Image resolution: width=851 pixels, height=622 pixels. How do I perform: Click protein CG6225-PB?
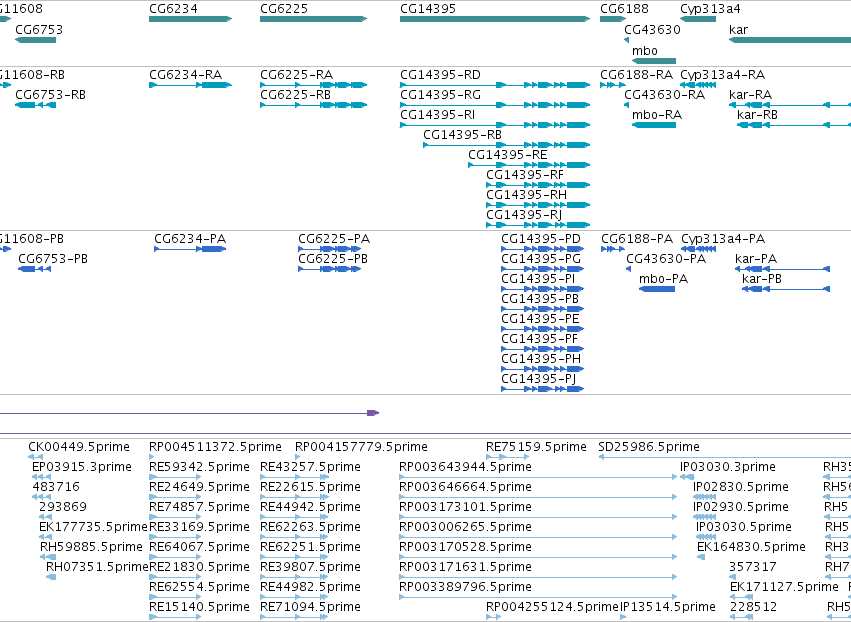point(333,259)
